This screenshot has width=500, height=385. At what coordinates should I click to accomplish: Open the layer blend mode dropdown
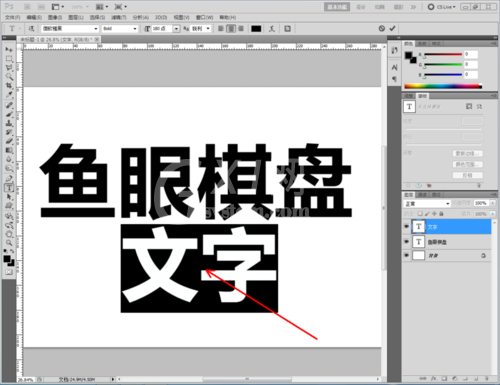427,203
